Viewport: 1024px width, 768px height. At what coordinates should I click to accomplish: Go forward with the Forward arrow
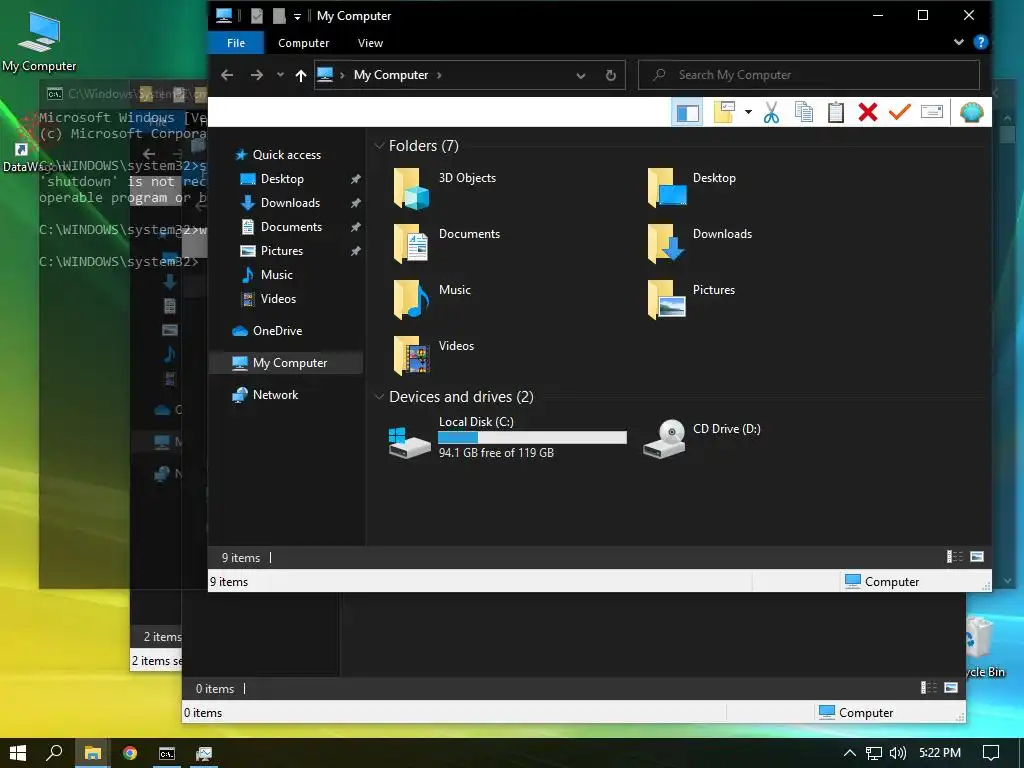(x=257, y=75)
